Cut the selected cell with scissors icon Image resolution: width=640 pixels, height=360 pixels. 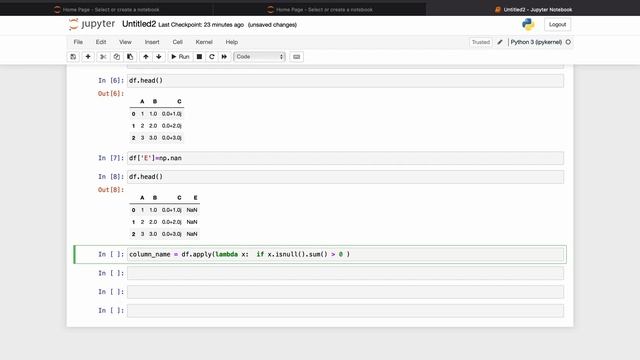pos(103,57)
